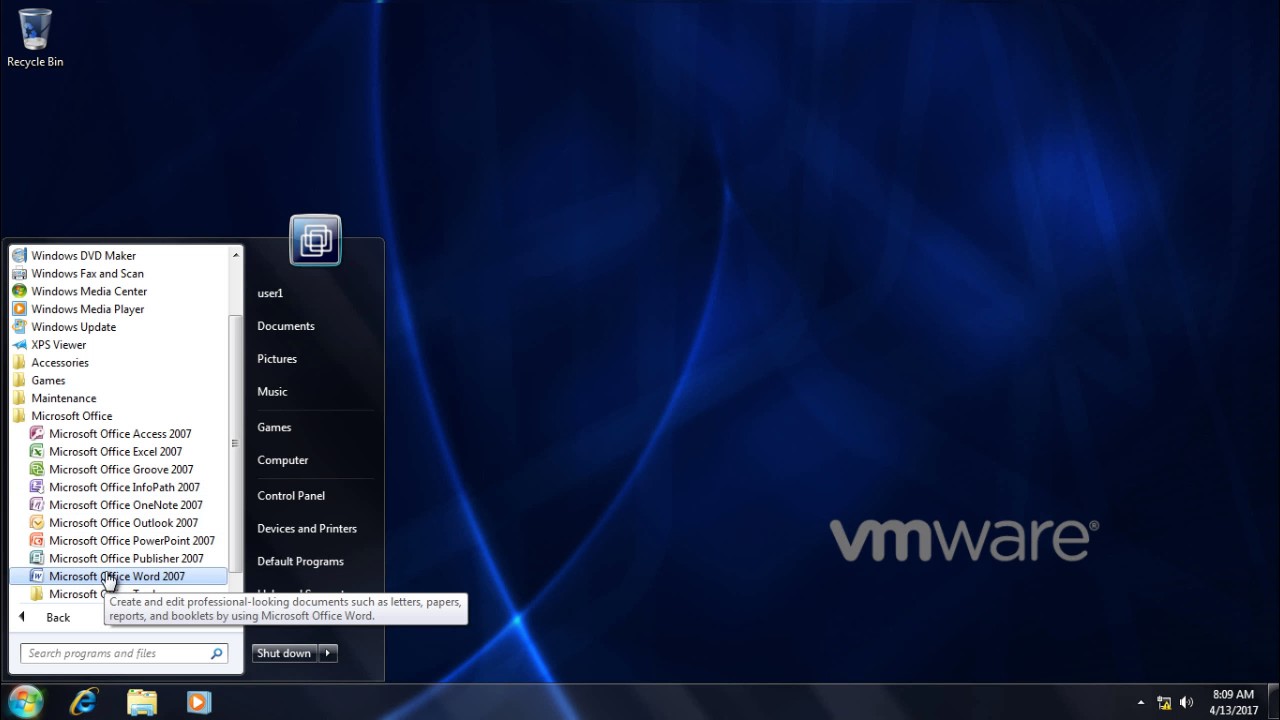Expand the Accessories folder
The image size is (1280, 720).
click(x=118, y=362)
